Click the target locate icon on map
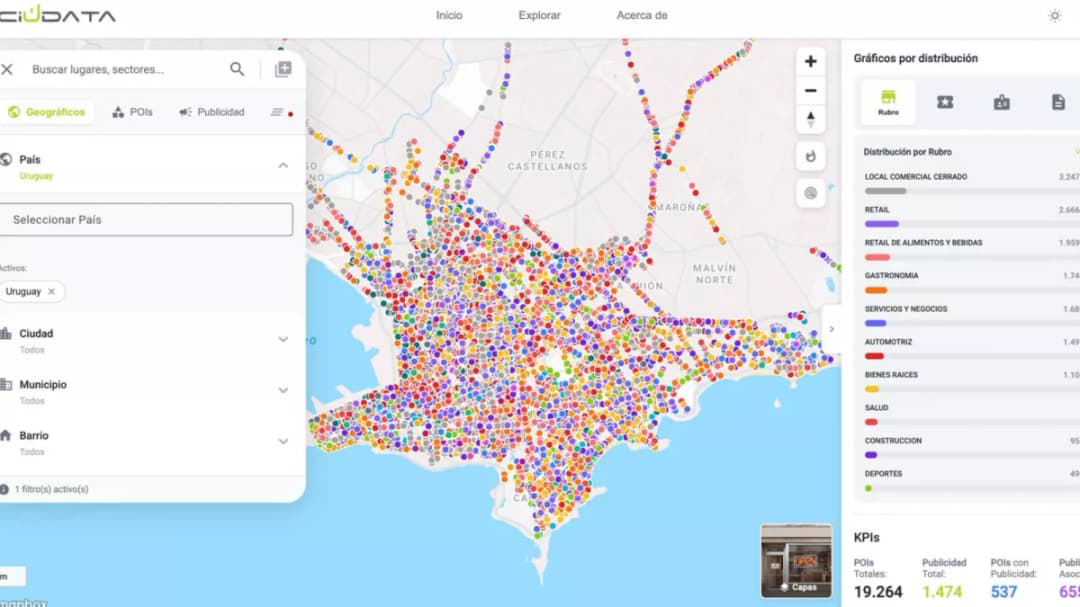1080x607 pixels. pyautogui.click(x=811, y=194)
